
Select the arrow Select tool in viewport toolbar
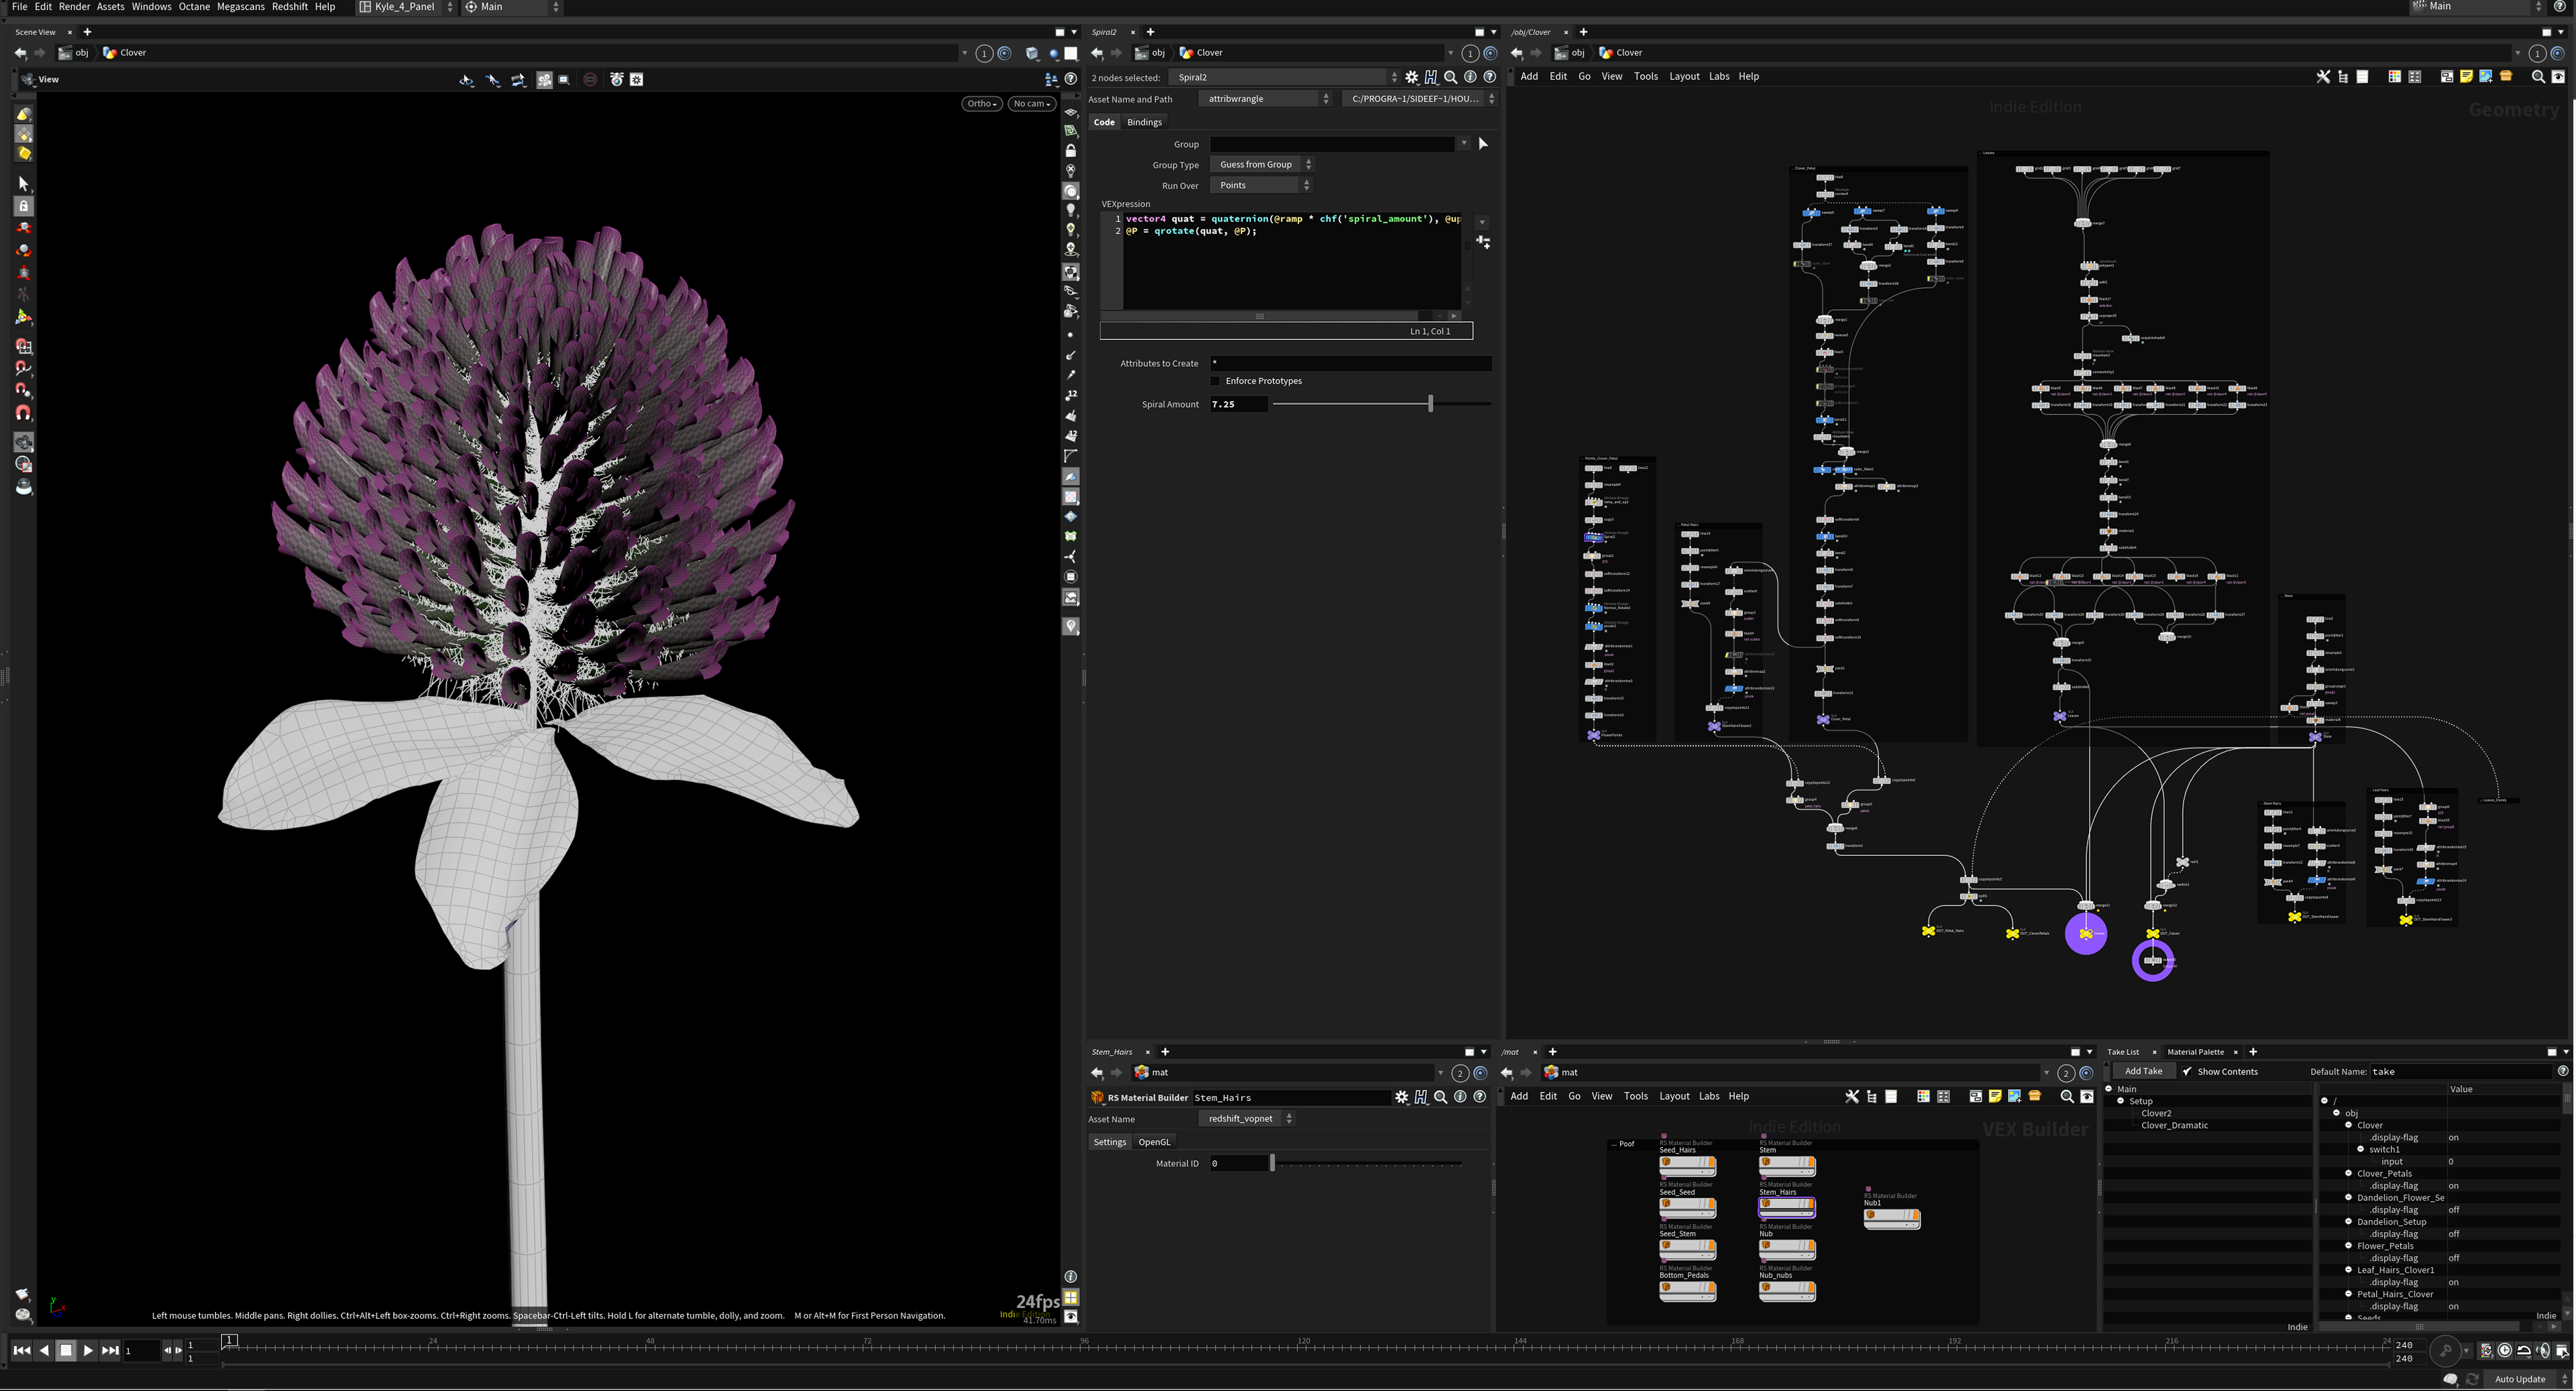[x=24, y=184]
